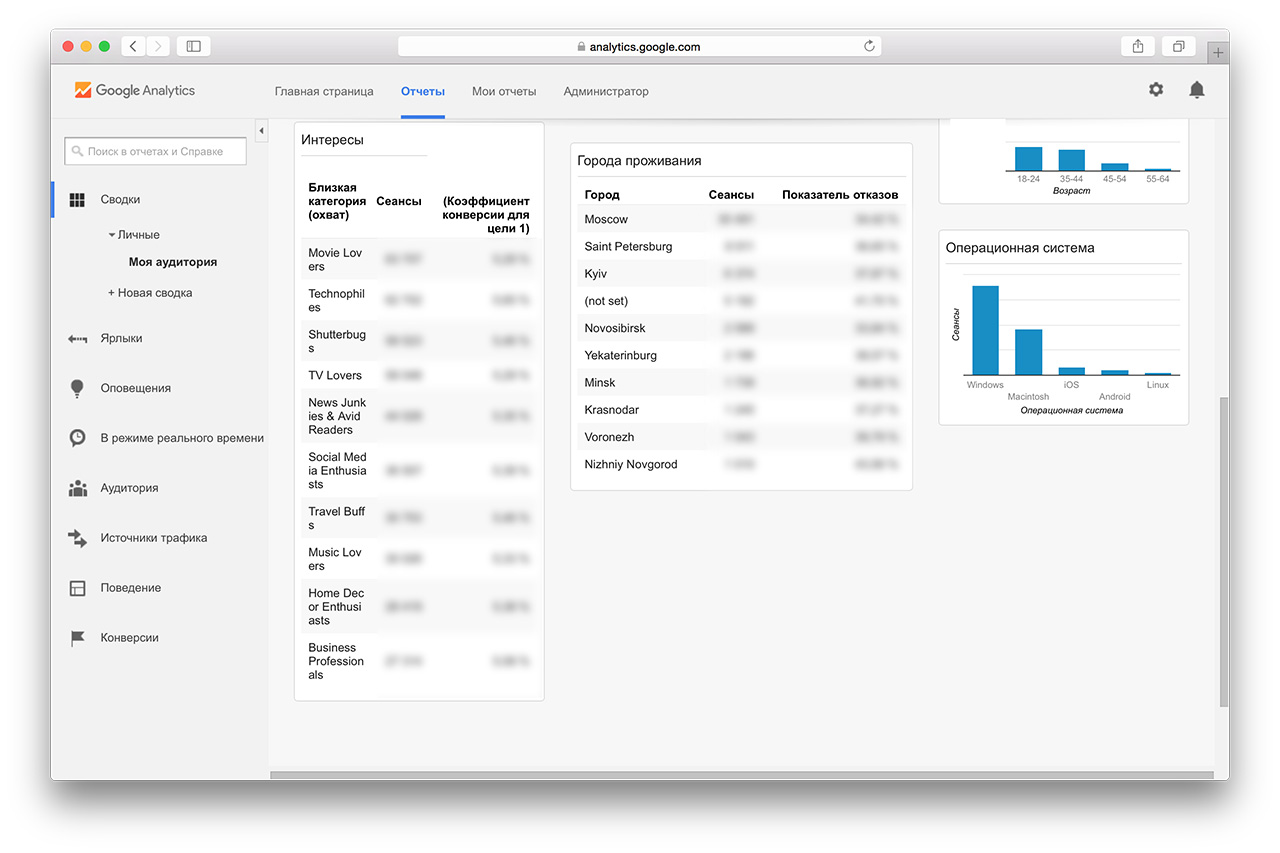Click the Оповещения lightbulb icon
The image size is (1280, 853).
pos(77,388)
